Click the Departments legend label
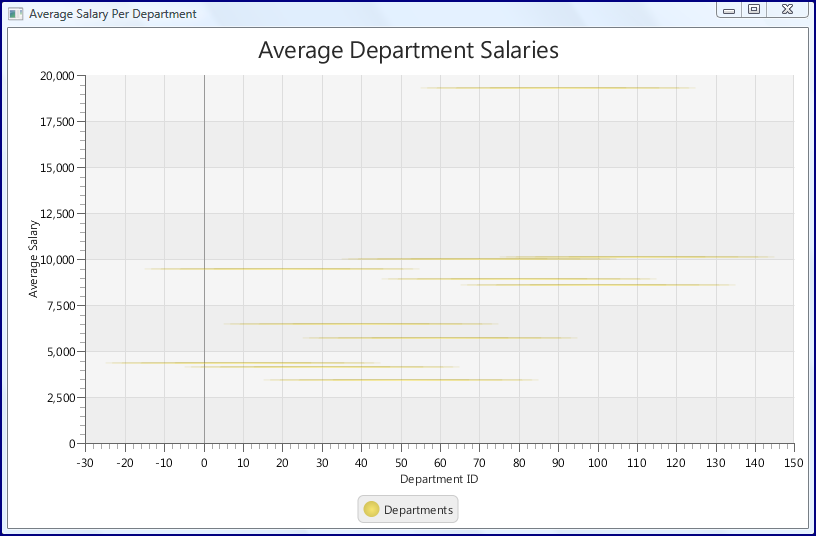 [418, 510]
